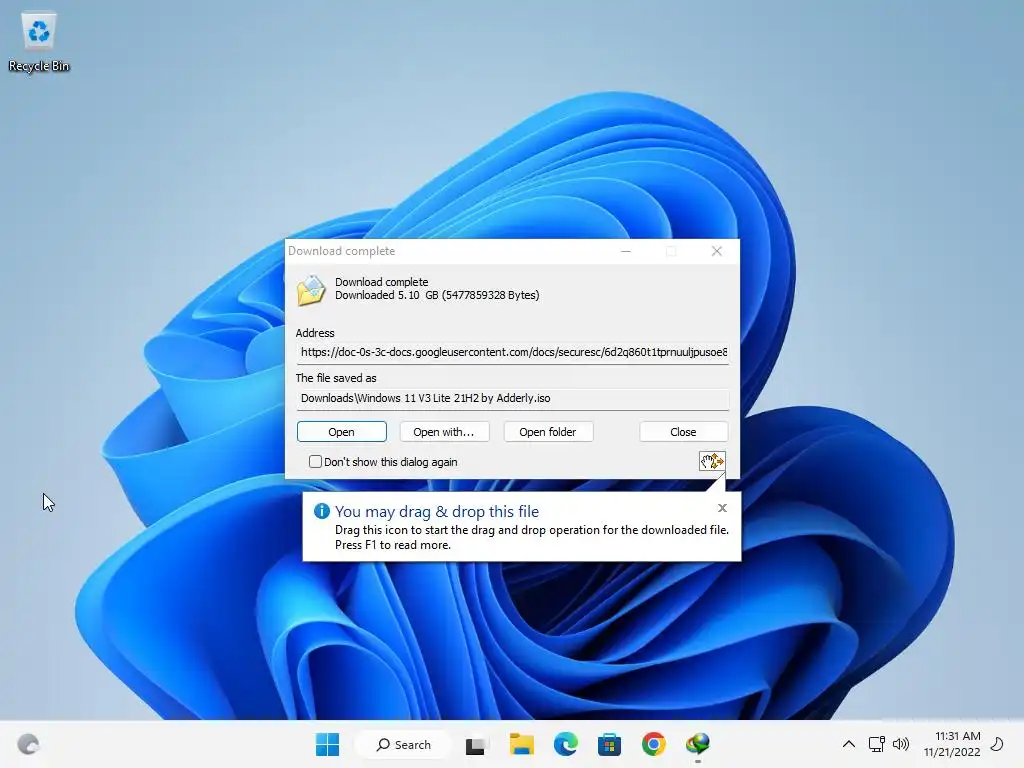1024x768 pixels.
Task: Open the Windows Start menu
Action: 327,744
